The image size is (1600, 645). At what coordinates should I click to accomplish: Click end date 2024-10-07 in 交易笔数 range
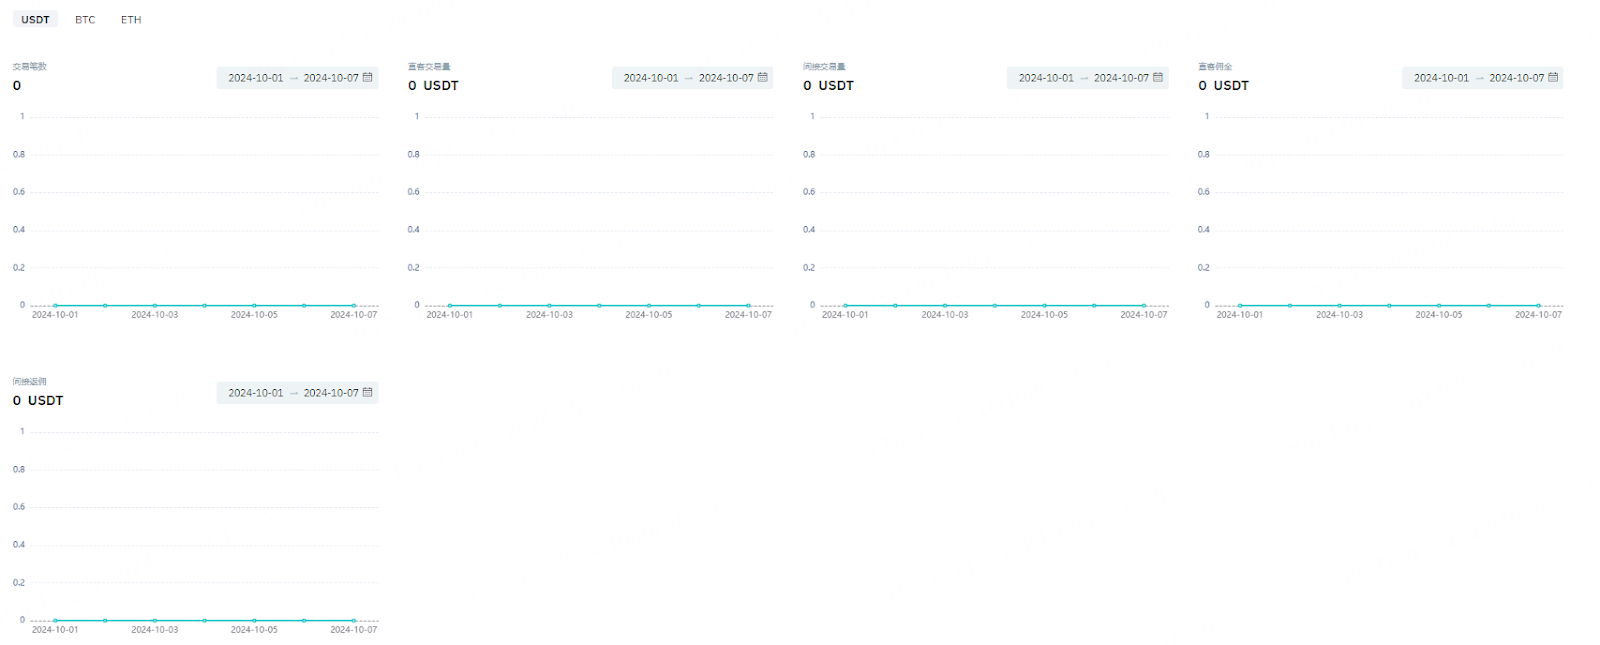(331, 78)
